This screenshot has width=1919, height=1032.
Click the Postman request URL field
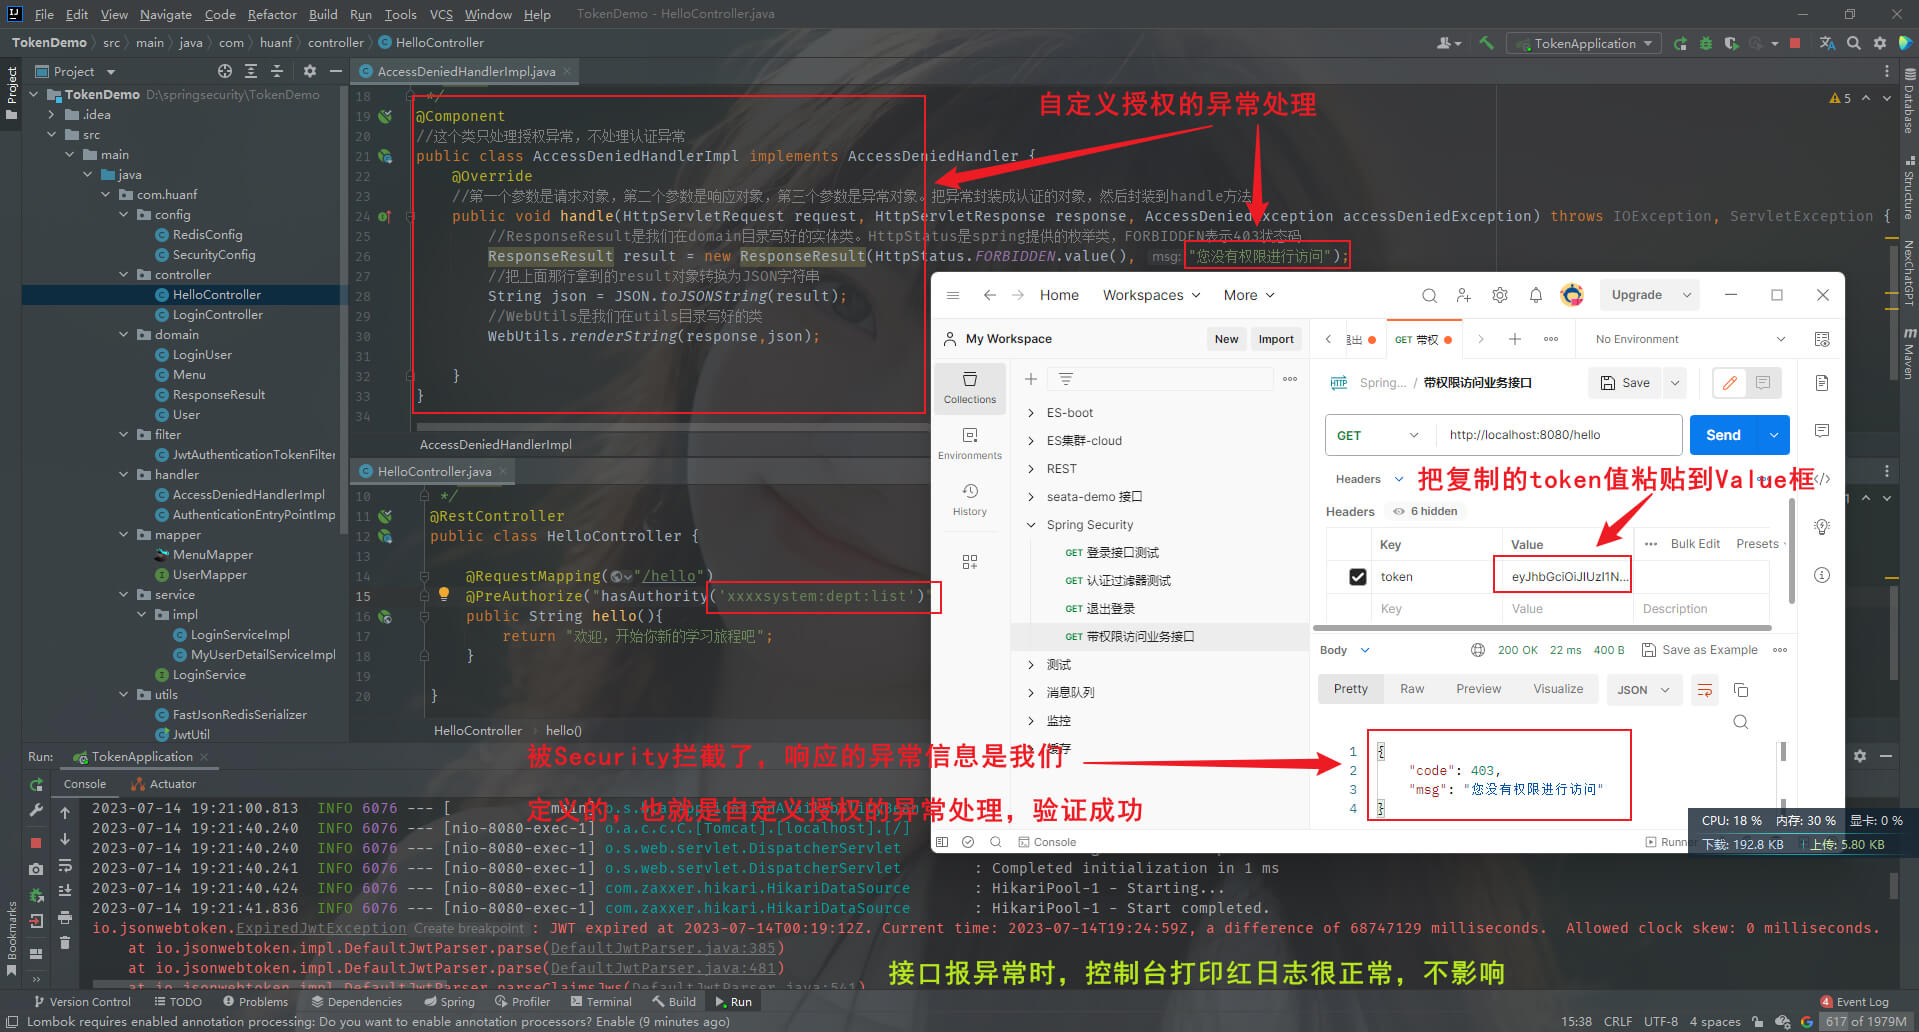coord(1560,435)
